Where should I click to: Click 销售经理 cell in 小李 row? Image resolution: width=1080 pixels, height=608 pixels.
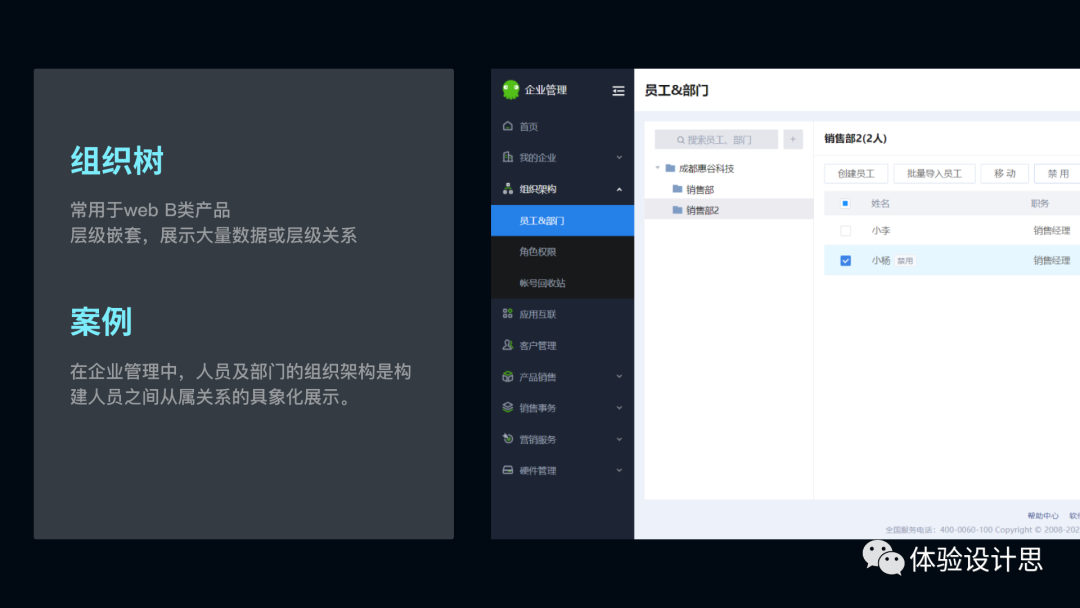[x=1052, y=231]
